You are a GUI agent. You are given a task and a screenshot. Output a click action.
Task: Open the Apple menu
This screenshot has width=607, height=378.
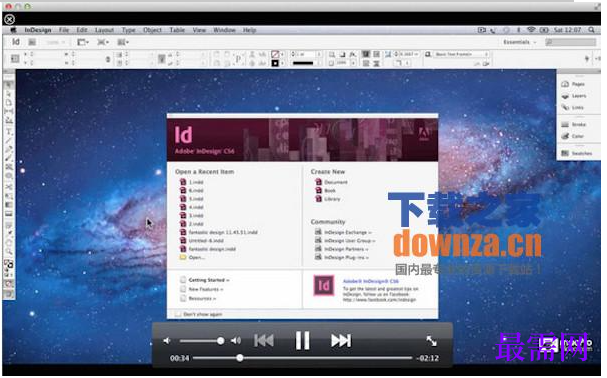point(14,30)
